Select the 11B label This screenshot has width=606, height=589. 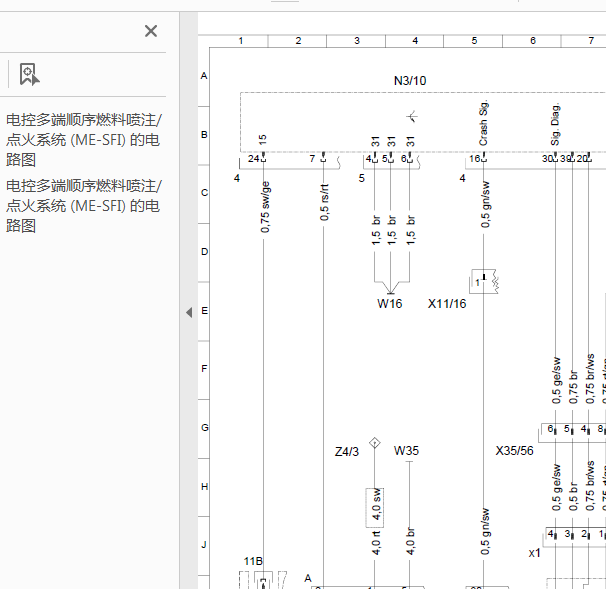pos(253,561)
